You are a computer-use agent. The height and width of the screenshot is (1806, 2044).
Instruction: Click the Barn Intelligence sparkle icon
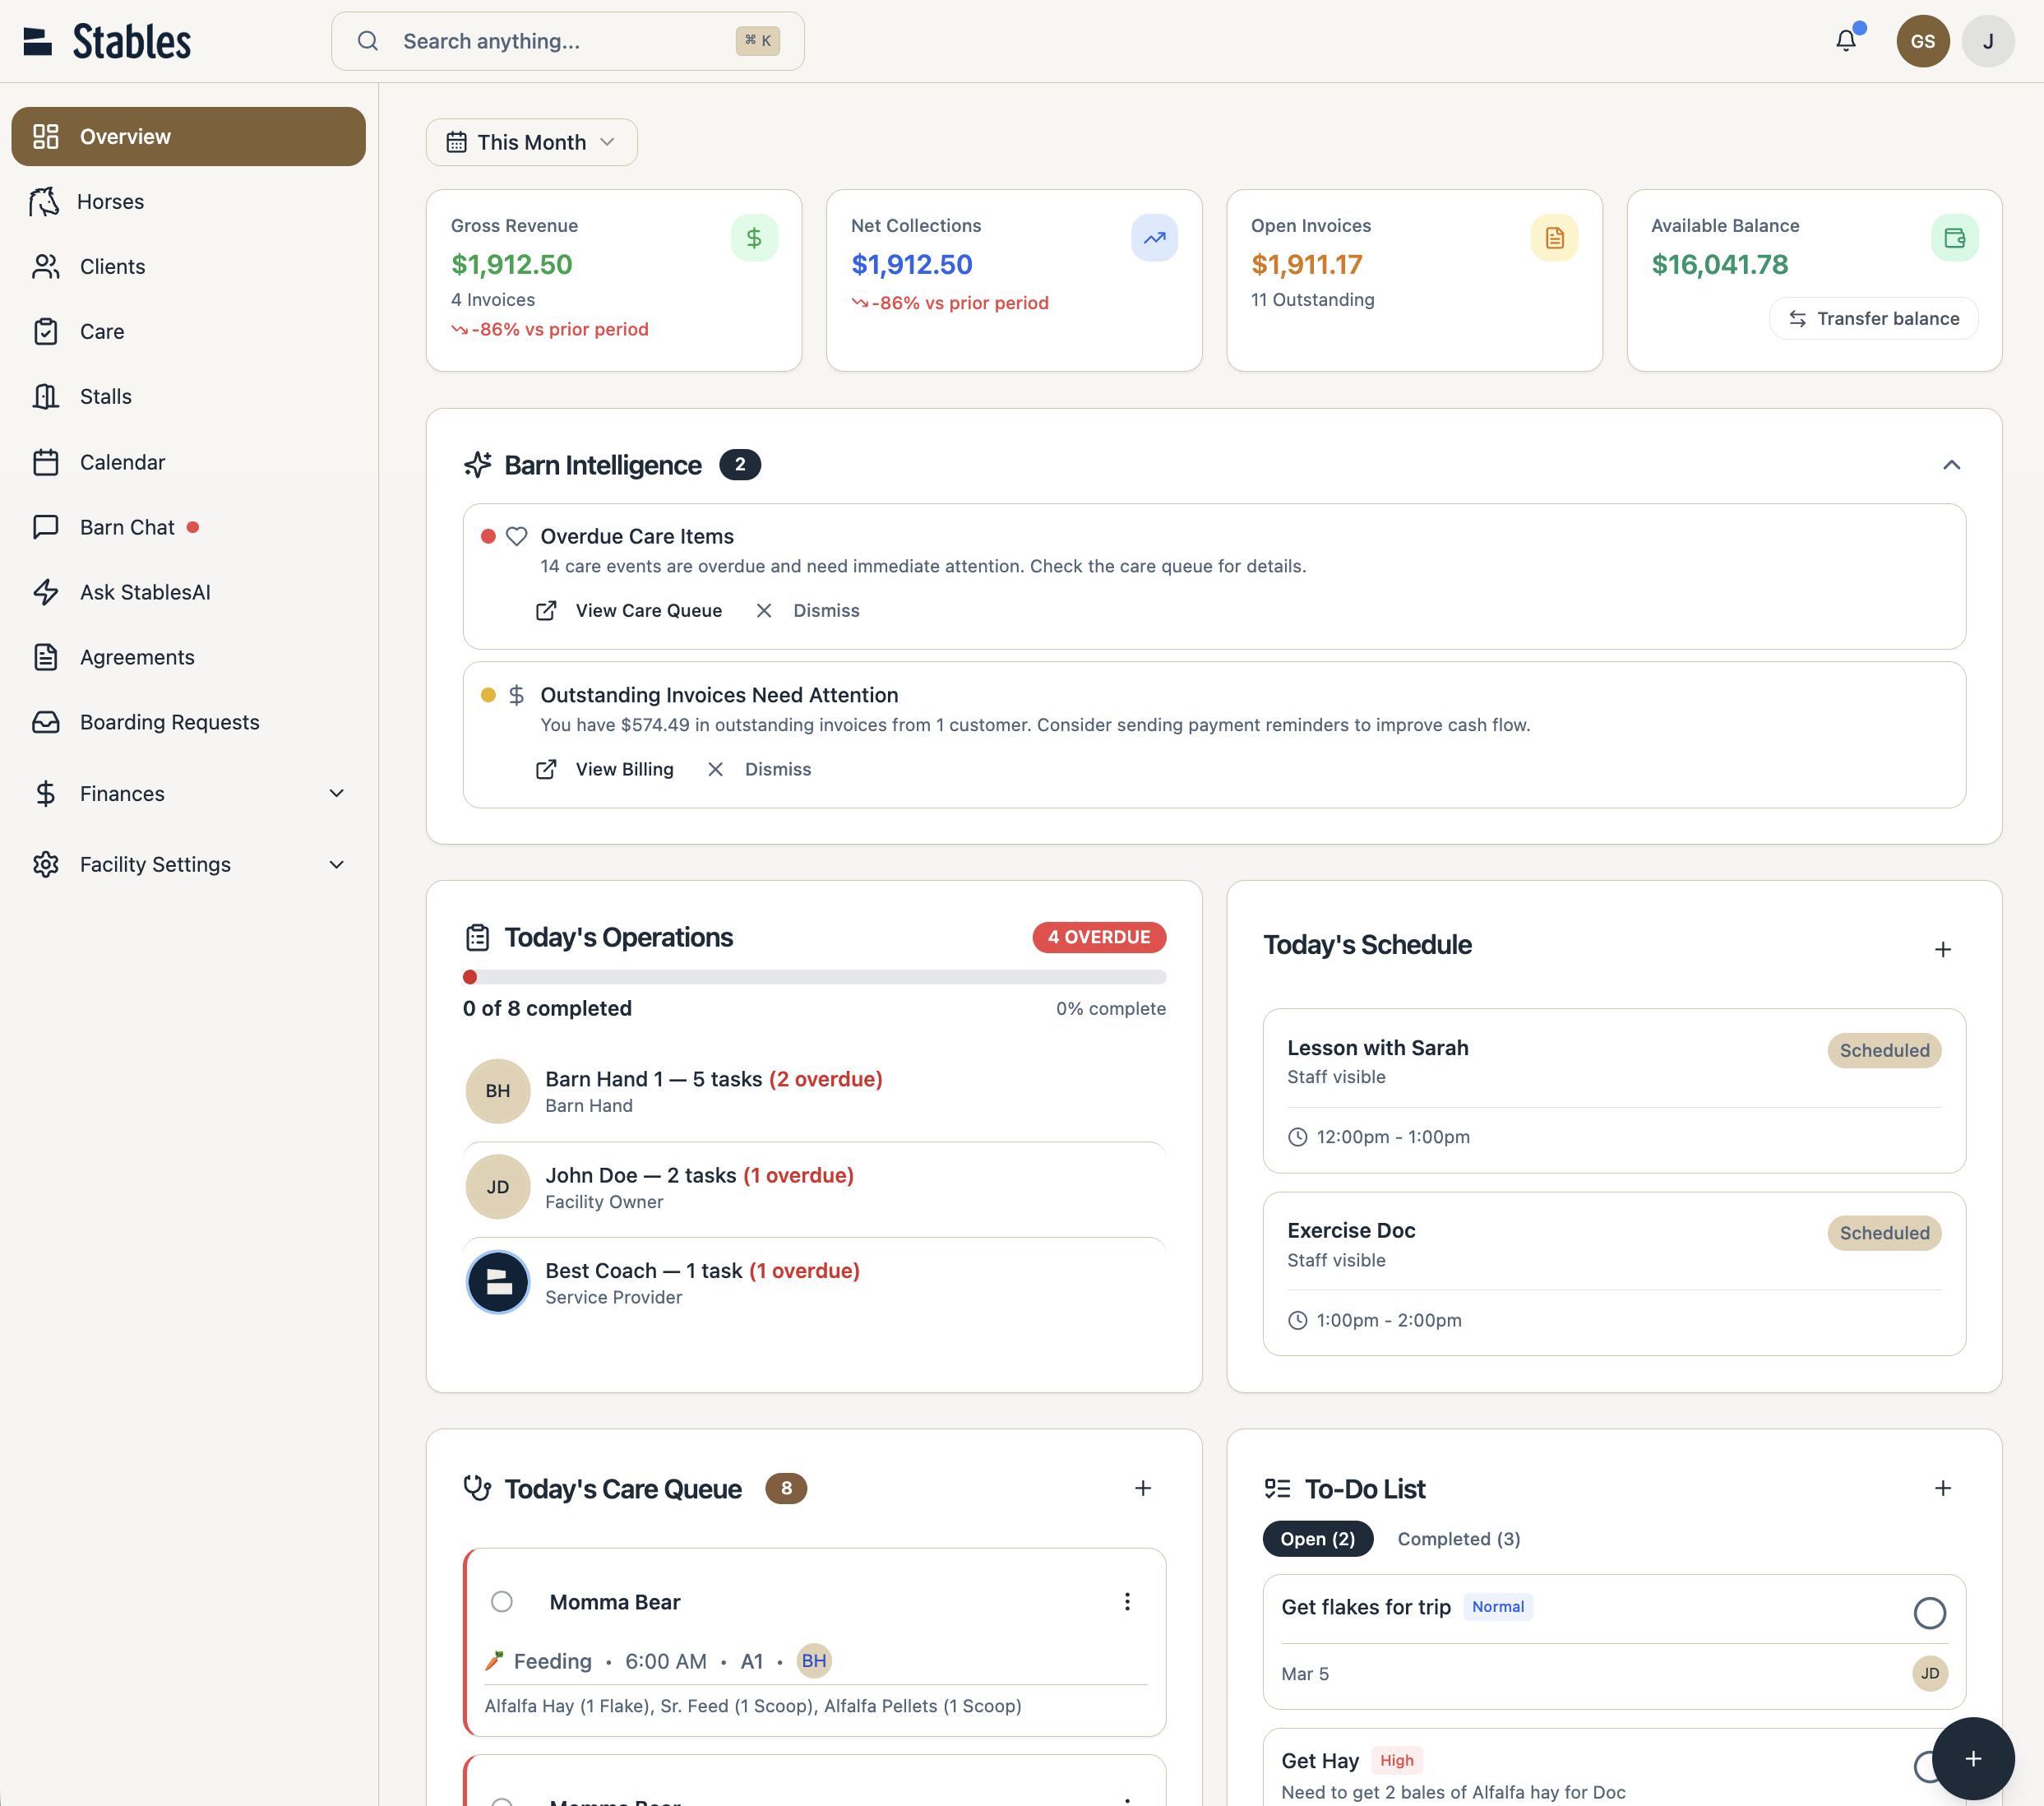(478, 465)
